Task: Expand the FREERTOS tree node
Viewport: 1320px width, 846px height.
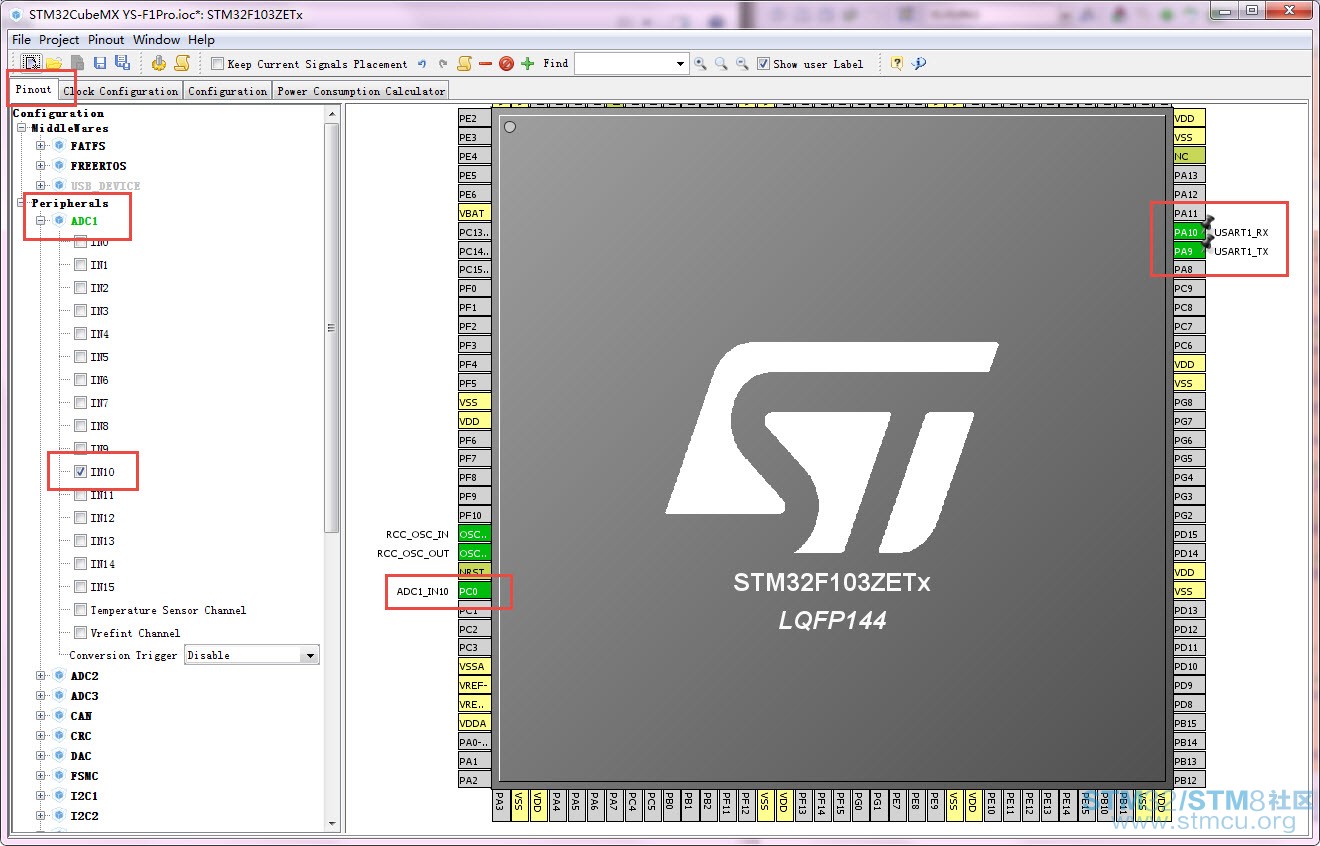Action: [41, 166]
